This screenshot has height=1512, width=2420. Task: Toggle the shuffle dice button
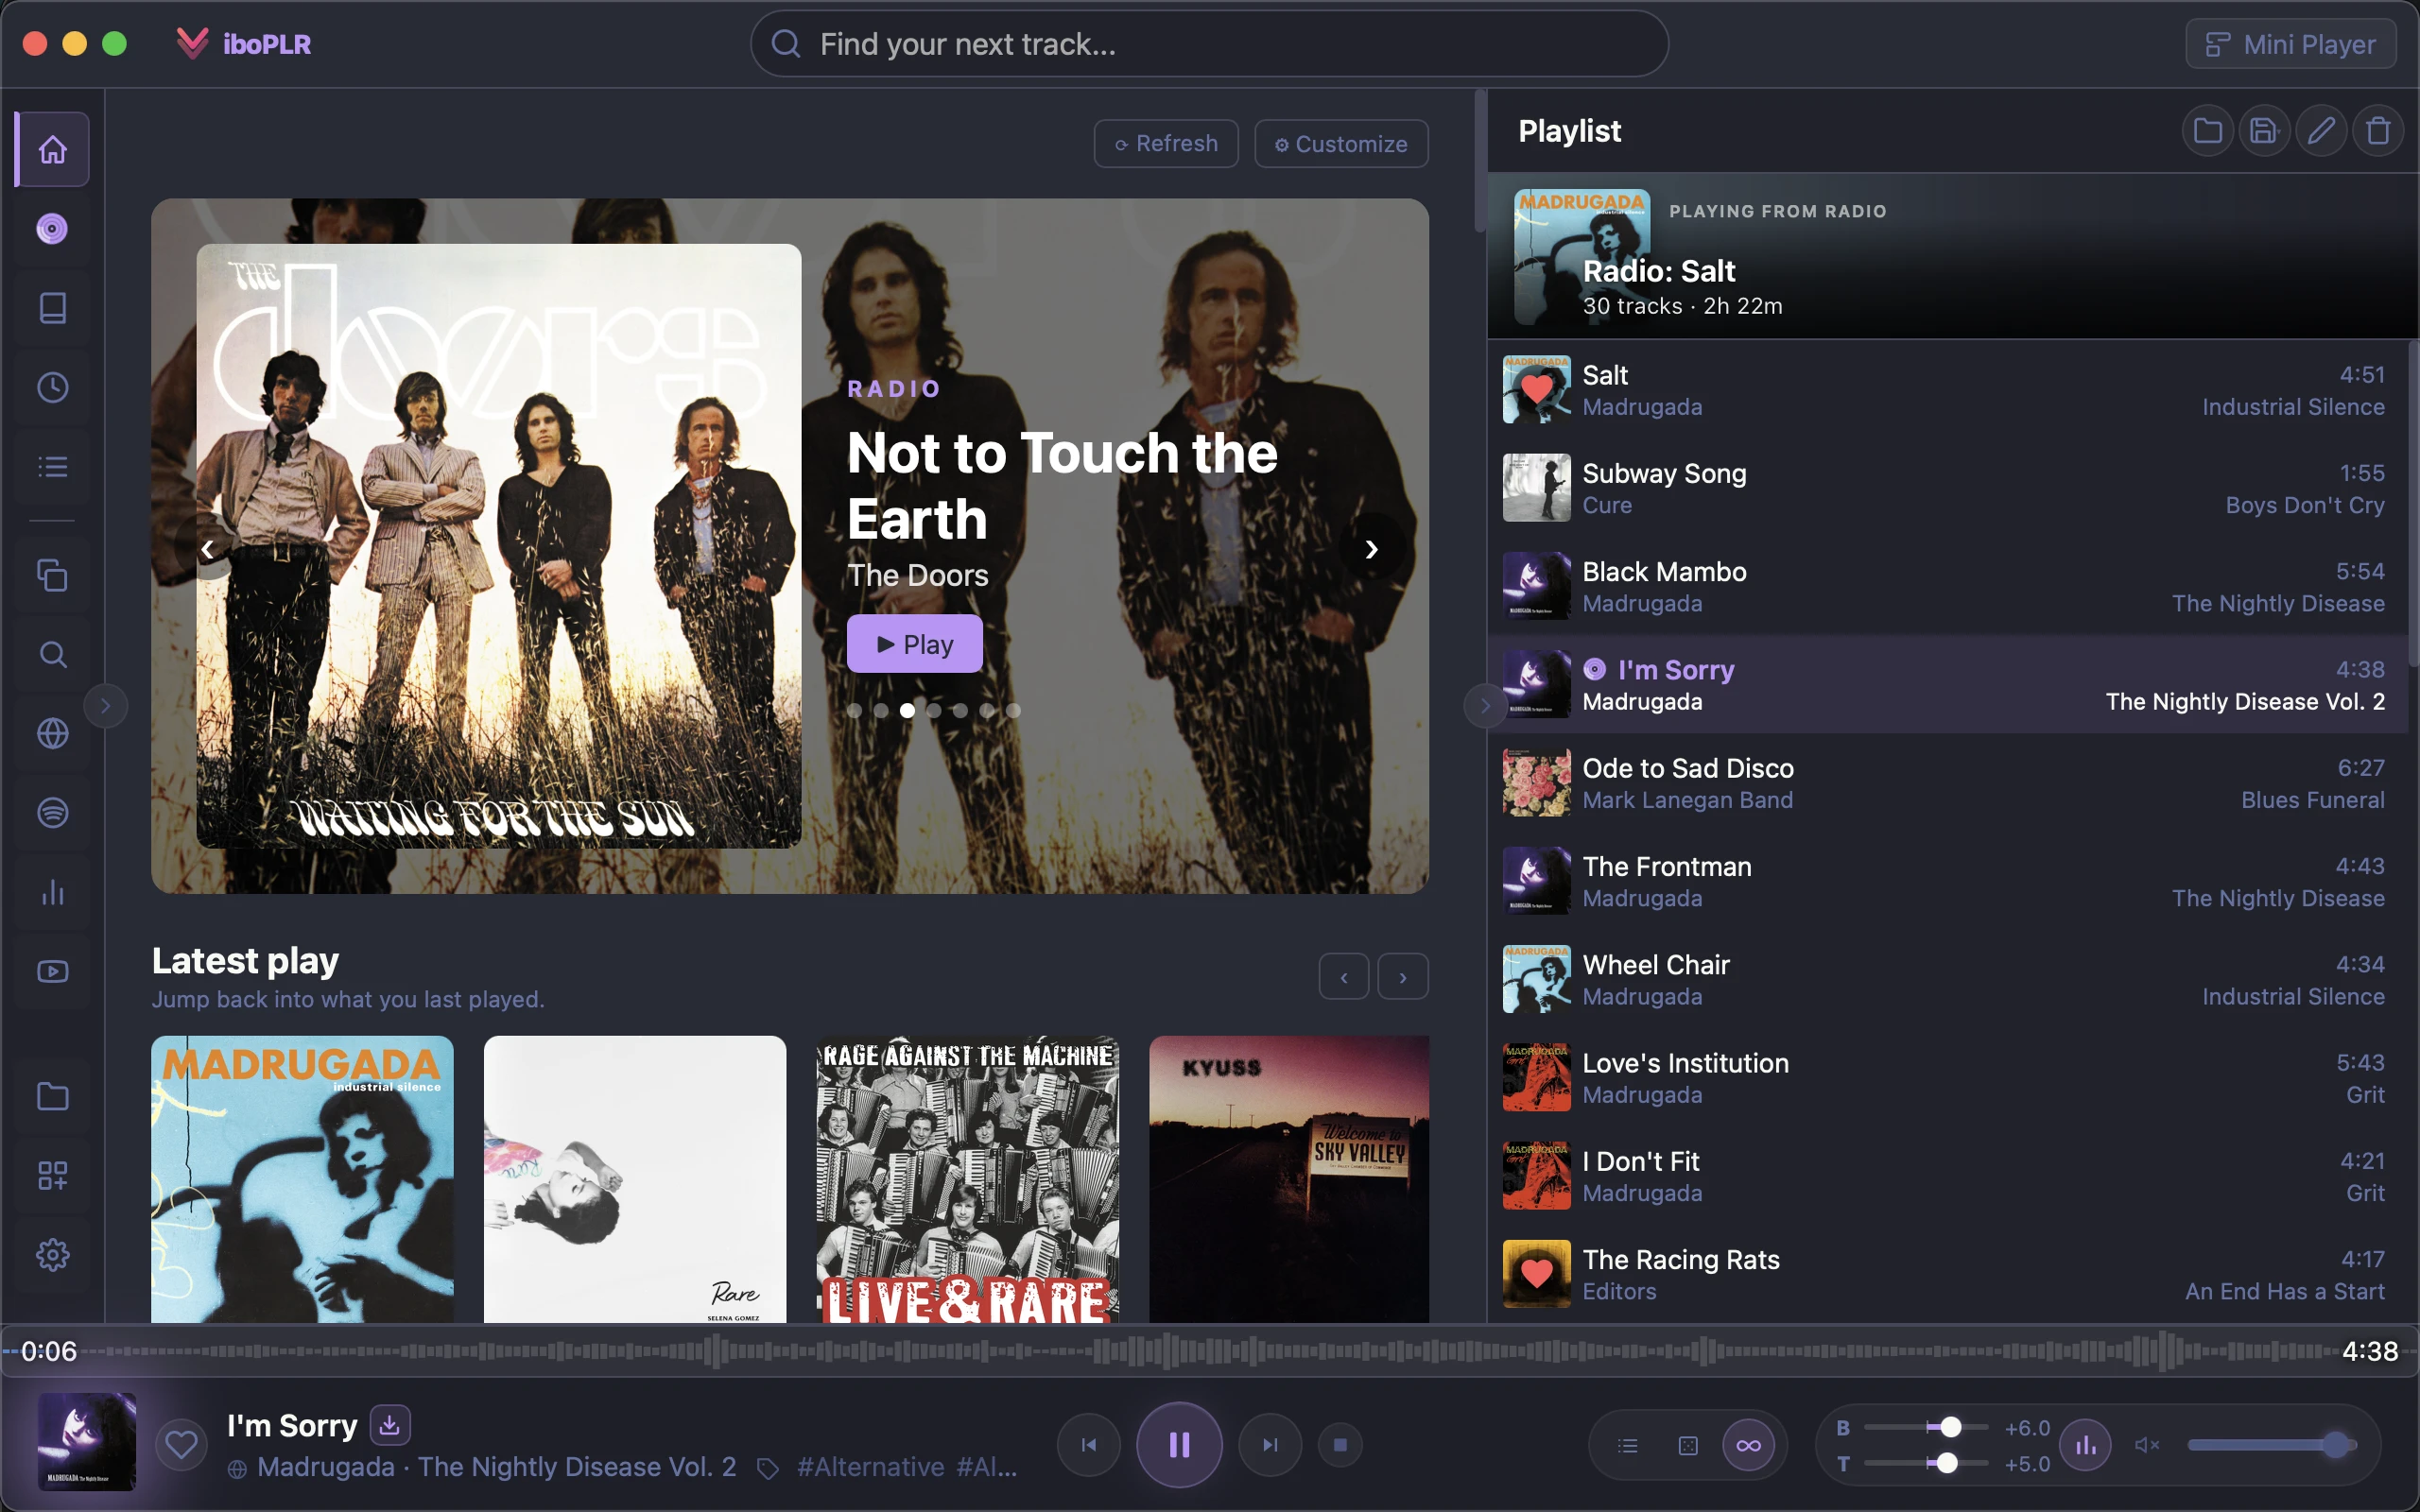[x=1688, y=1445]
